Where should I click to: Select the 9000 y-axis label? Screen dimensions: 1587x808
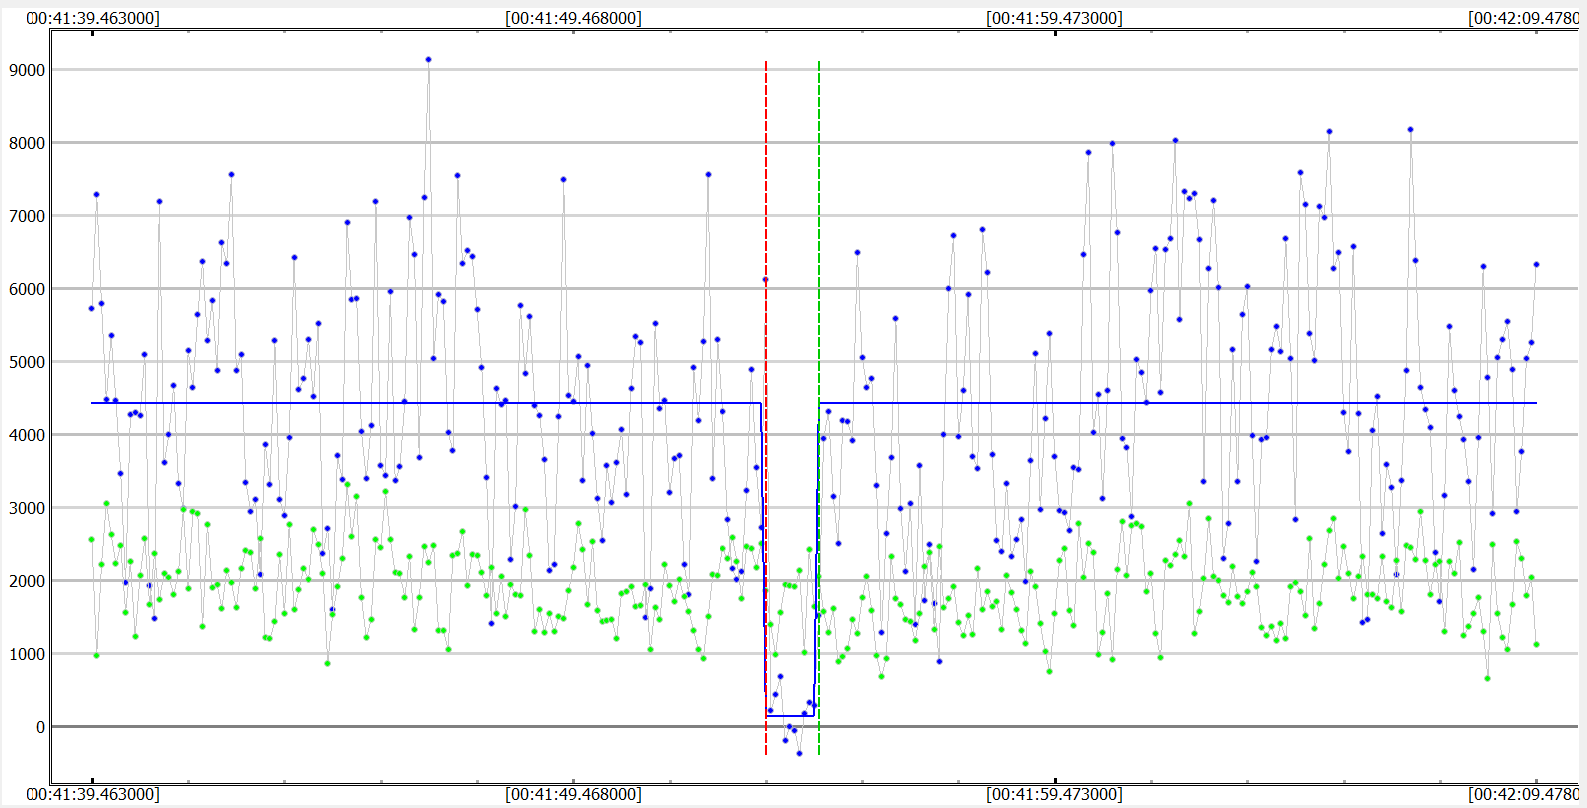(27, 71)
